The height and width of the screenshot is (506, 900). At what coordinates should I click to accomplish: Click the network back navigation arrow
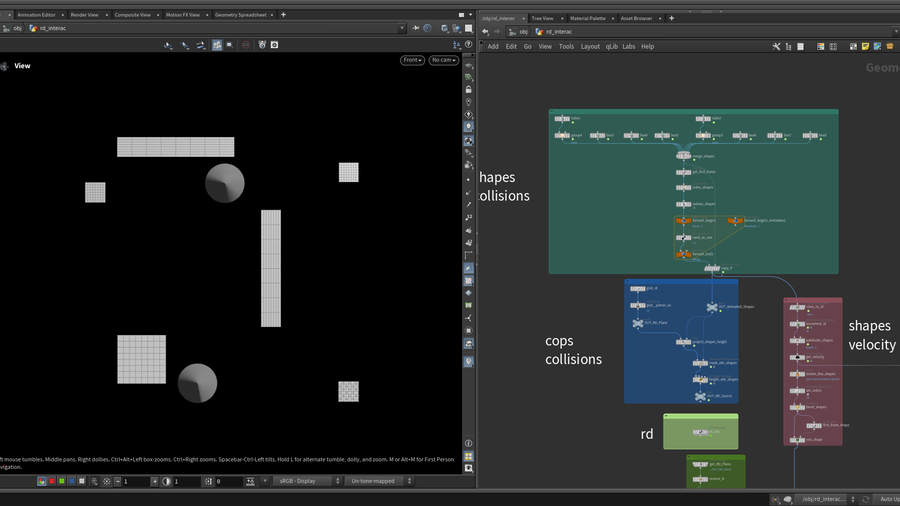(485, 31)
